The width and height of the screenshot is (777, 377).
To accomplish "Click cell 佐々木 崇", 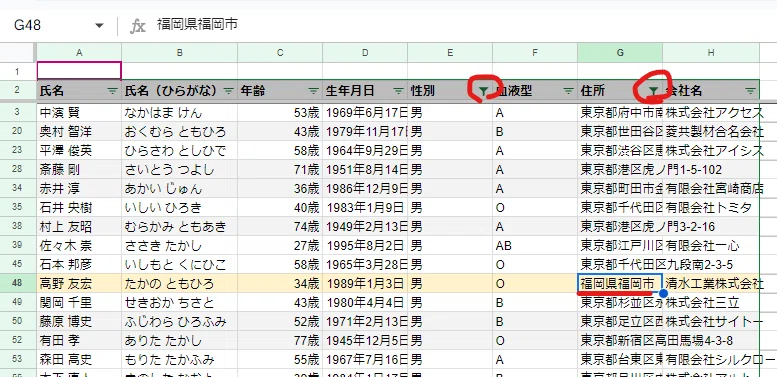I will point(79,246).
